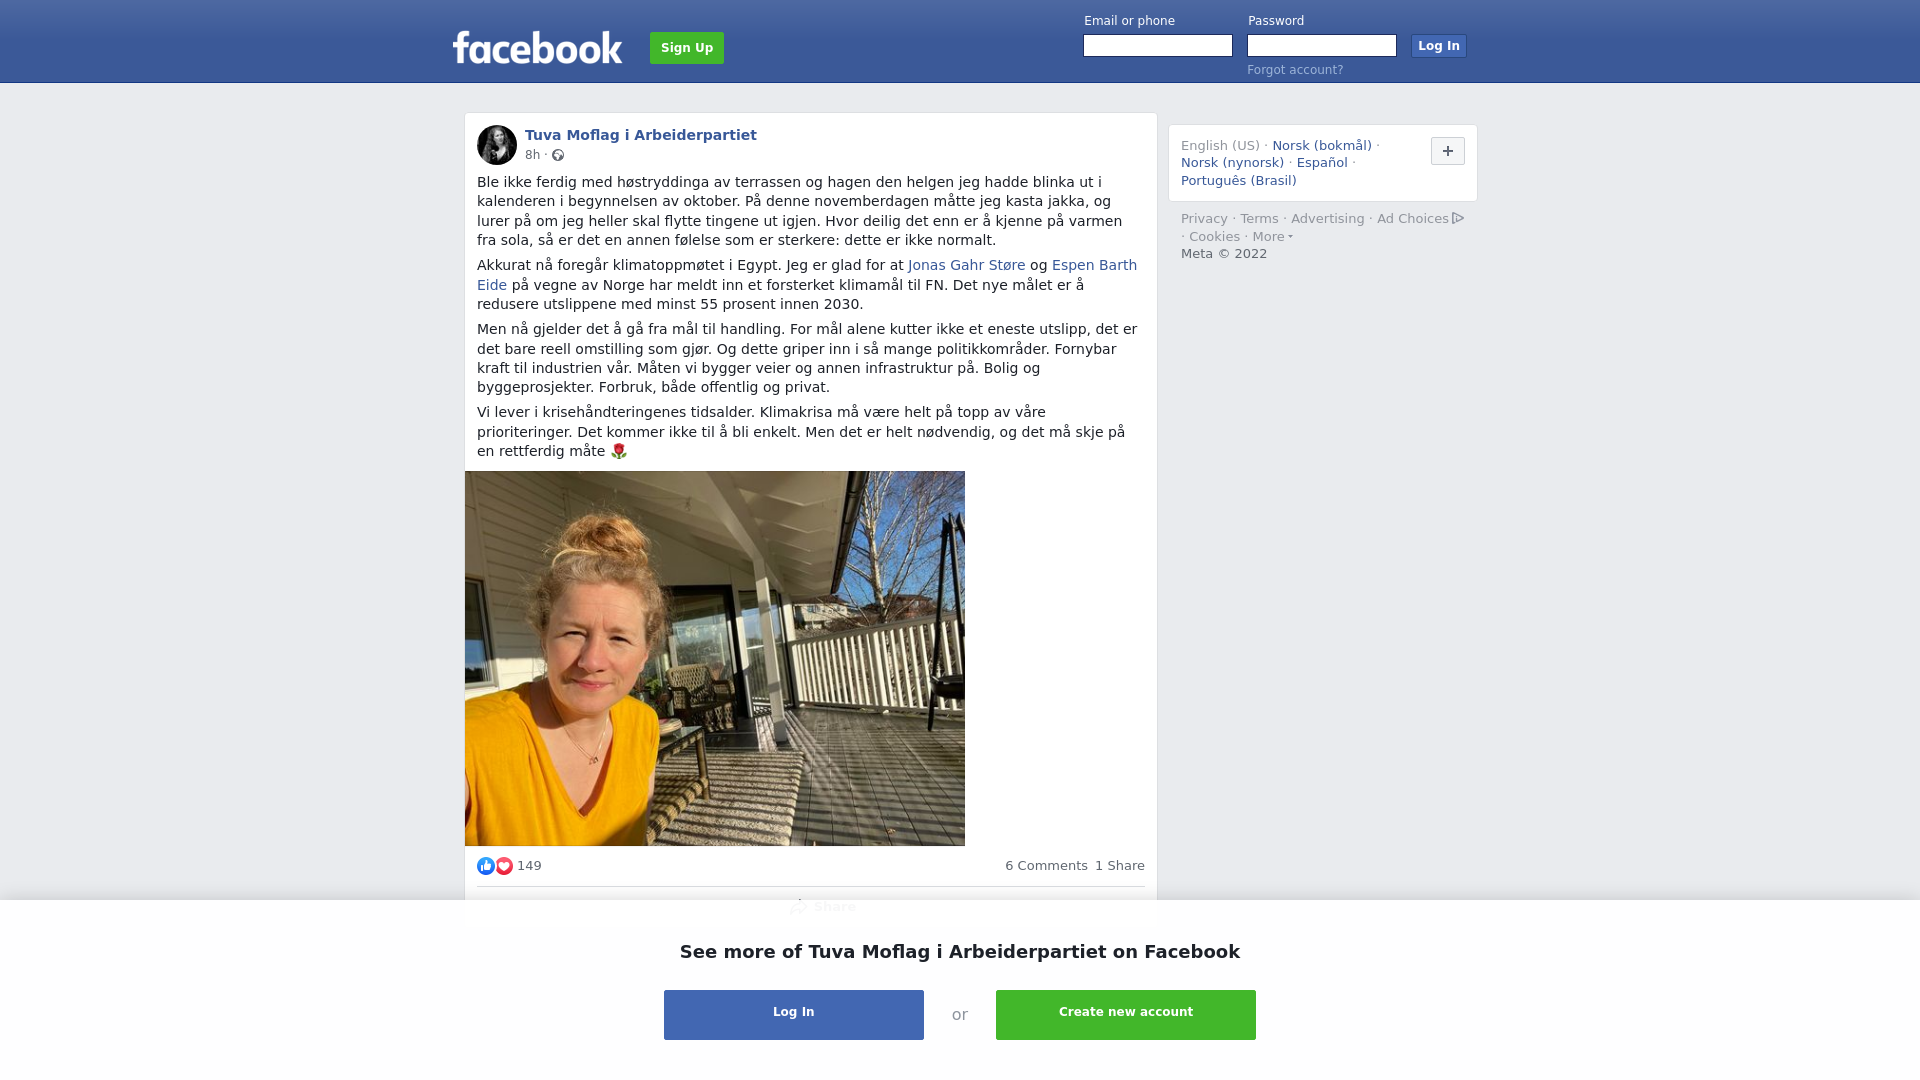Click the Love heart reaction icon
This screenshot has width=1920, height=1080.
click(504, 866)
